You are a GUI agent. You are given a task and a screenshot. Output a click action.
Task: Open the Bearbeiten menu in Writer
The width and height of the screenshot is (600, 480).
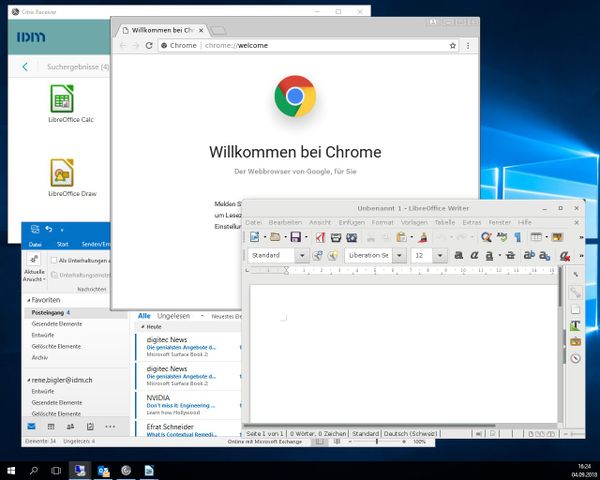[x=285, y=222]
